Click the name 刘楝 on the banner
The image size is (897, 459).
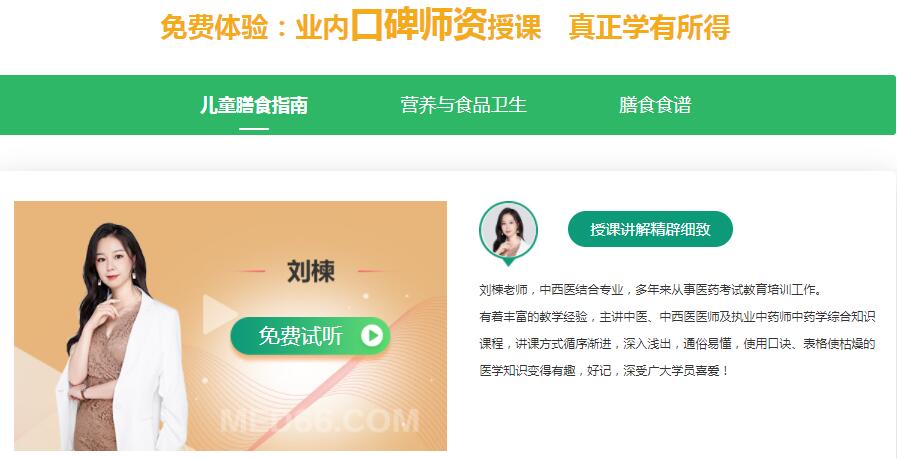[311, 271]
